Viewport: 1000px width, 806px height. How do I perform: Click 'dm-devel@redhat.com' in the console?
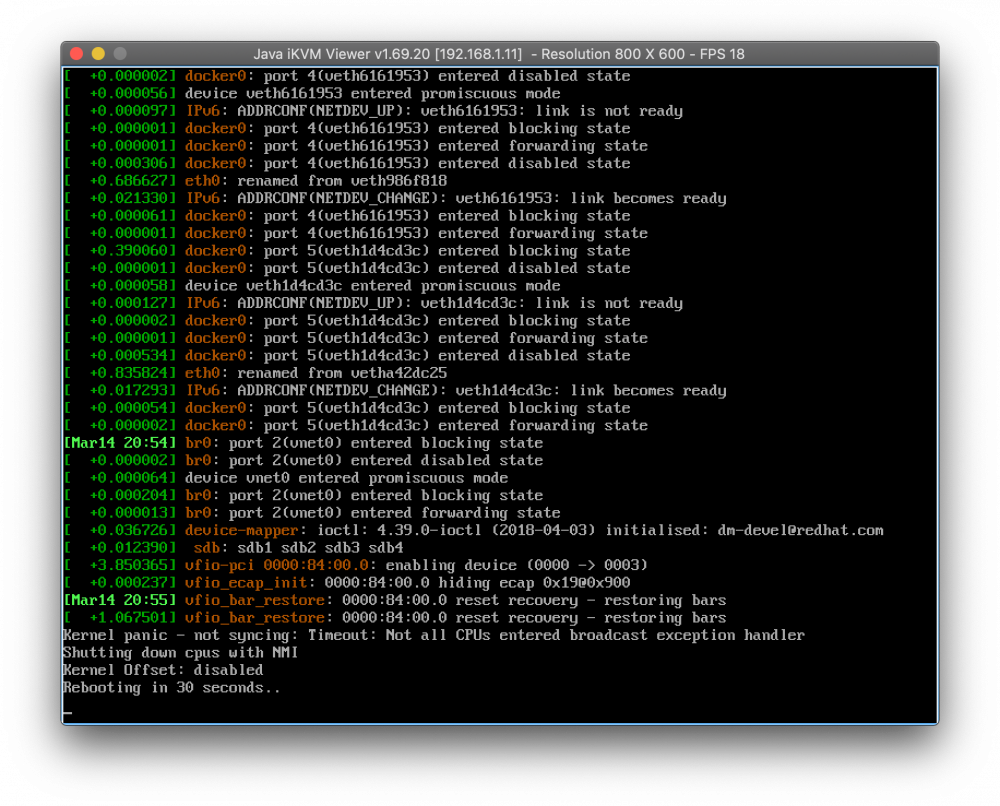[800, 531]
